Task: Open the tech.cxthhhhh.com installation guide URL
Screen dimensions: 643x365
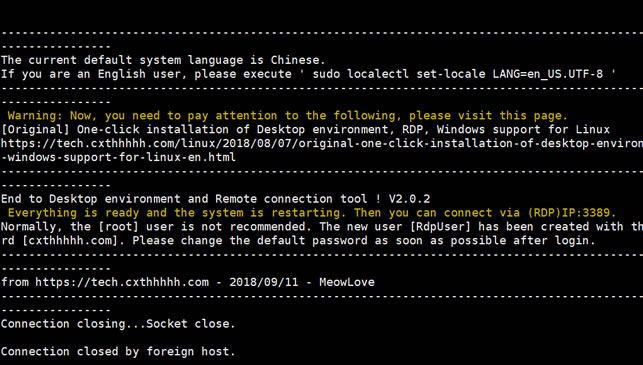Action: click(x=322, y=144)
